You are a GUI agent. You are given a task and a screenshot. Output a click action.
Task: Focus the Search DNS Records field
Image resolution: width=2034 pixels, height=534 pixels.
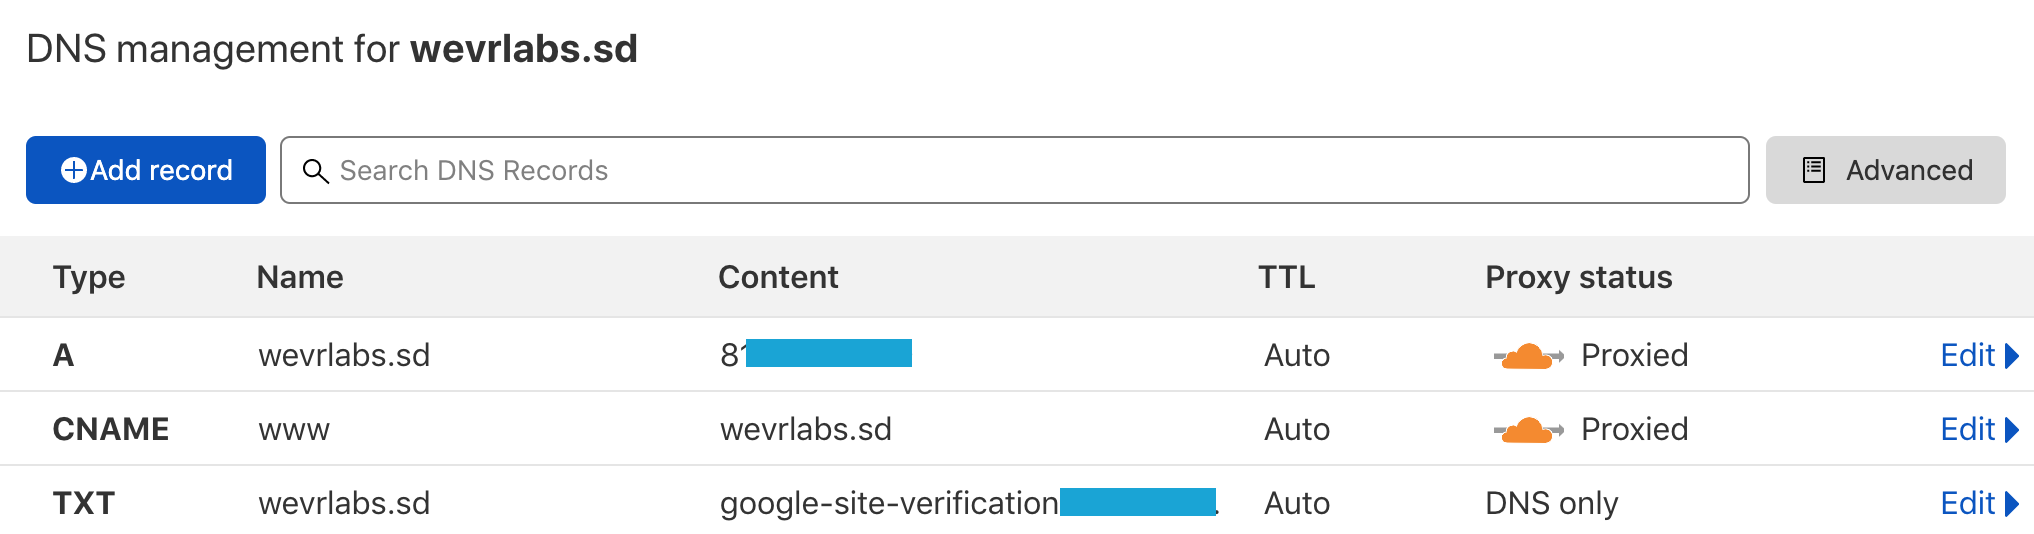pos(1015,170)
